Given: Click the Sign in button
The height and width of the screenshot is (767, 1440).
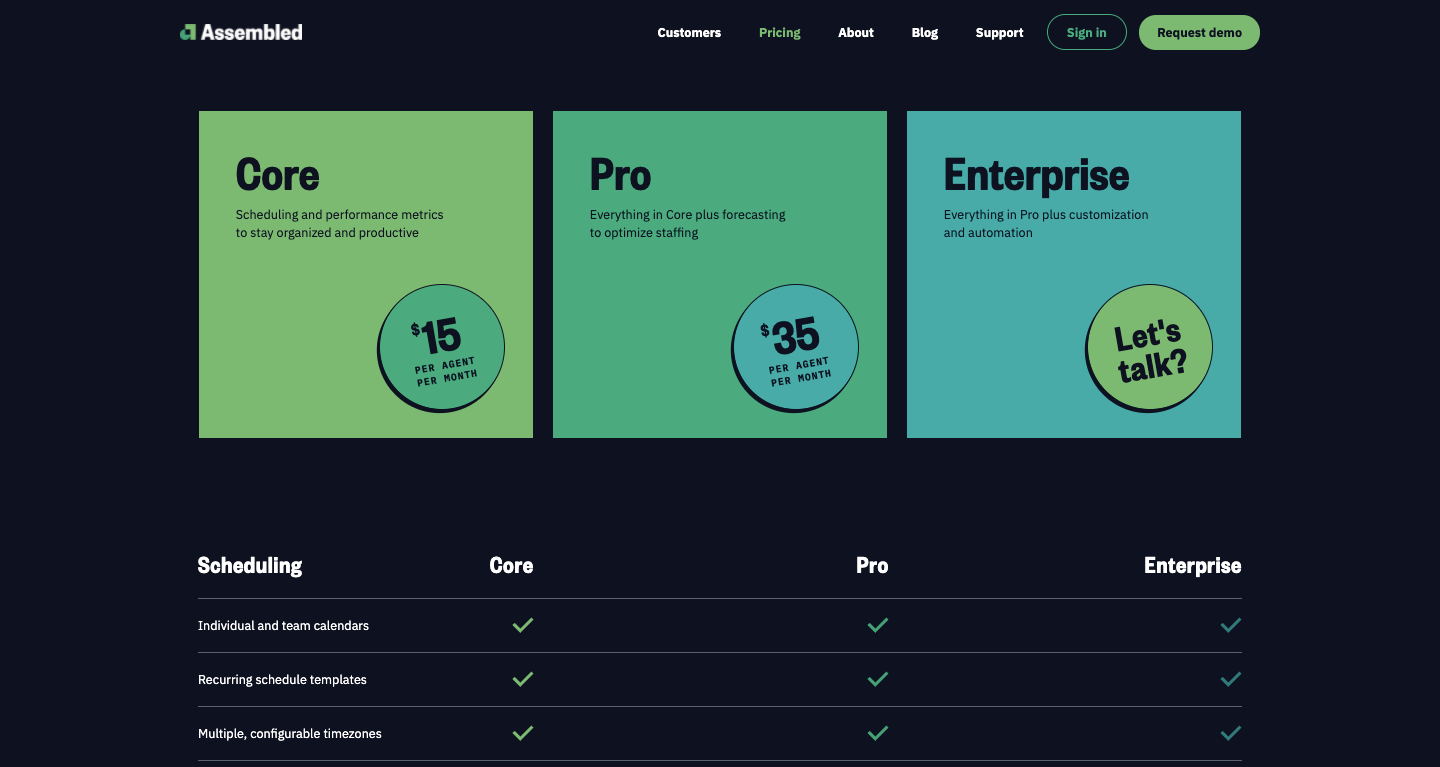Looking at the screenshot, I should pyautogui.click(x=1087, y=32).
